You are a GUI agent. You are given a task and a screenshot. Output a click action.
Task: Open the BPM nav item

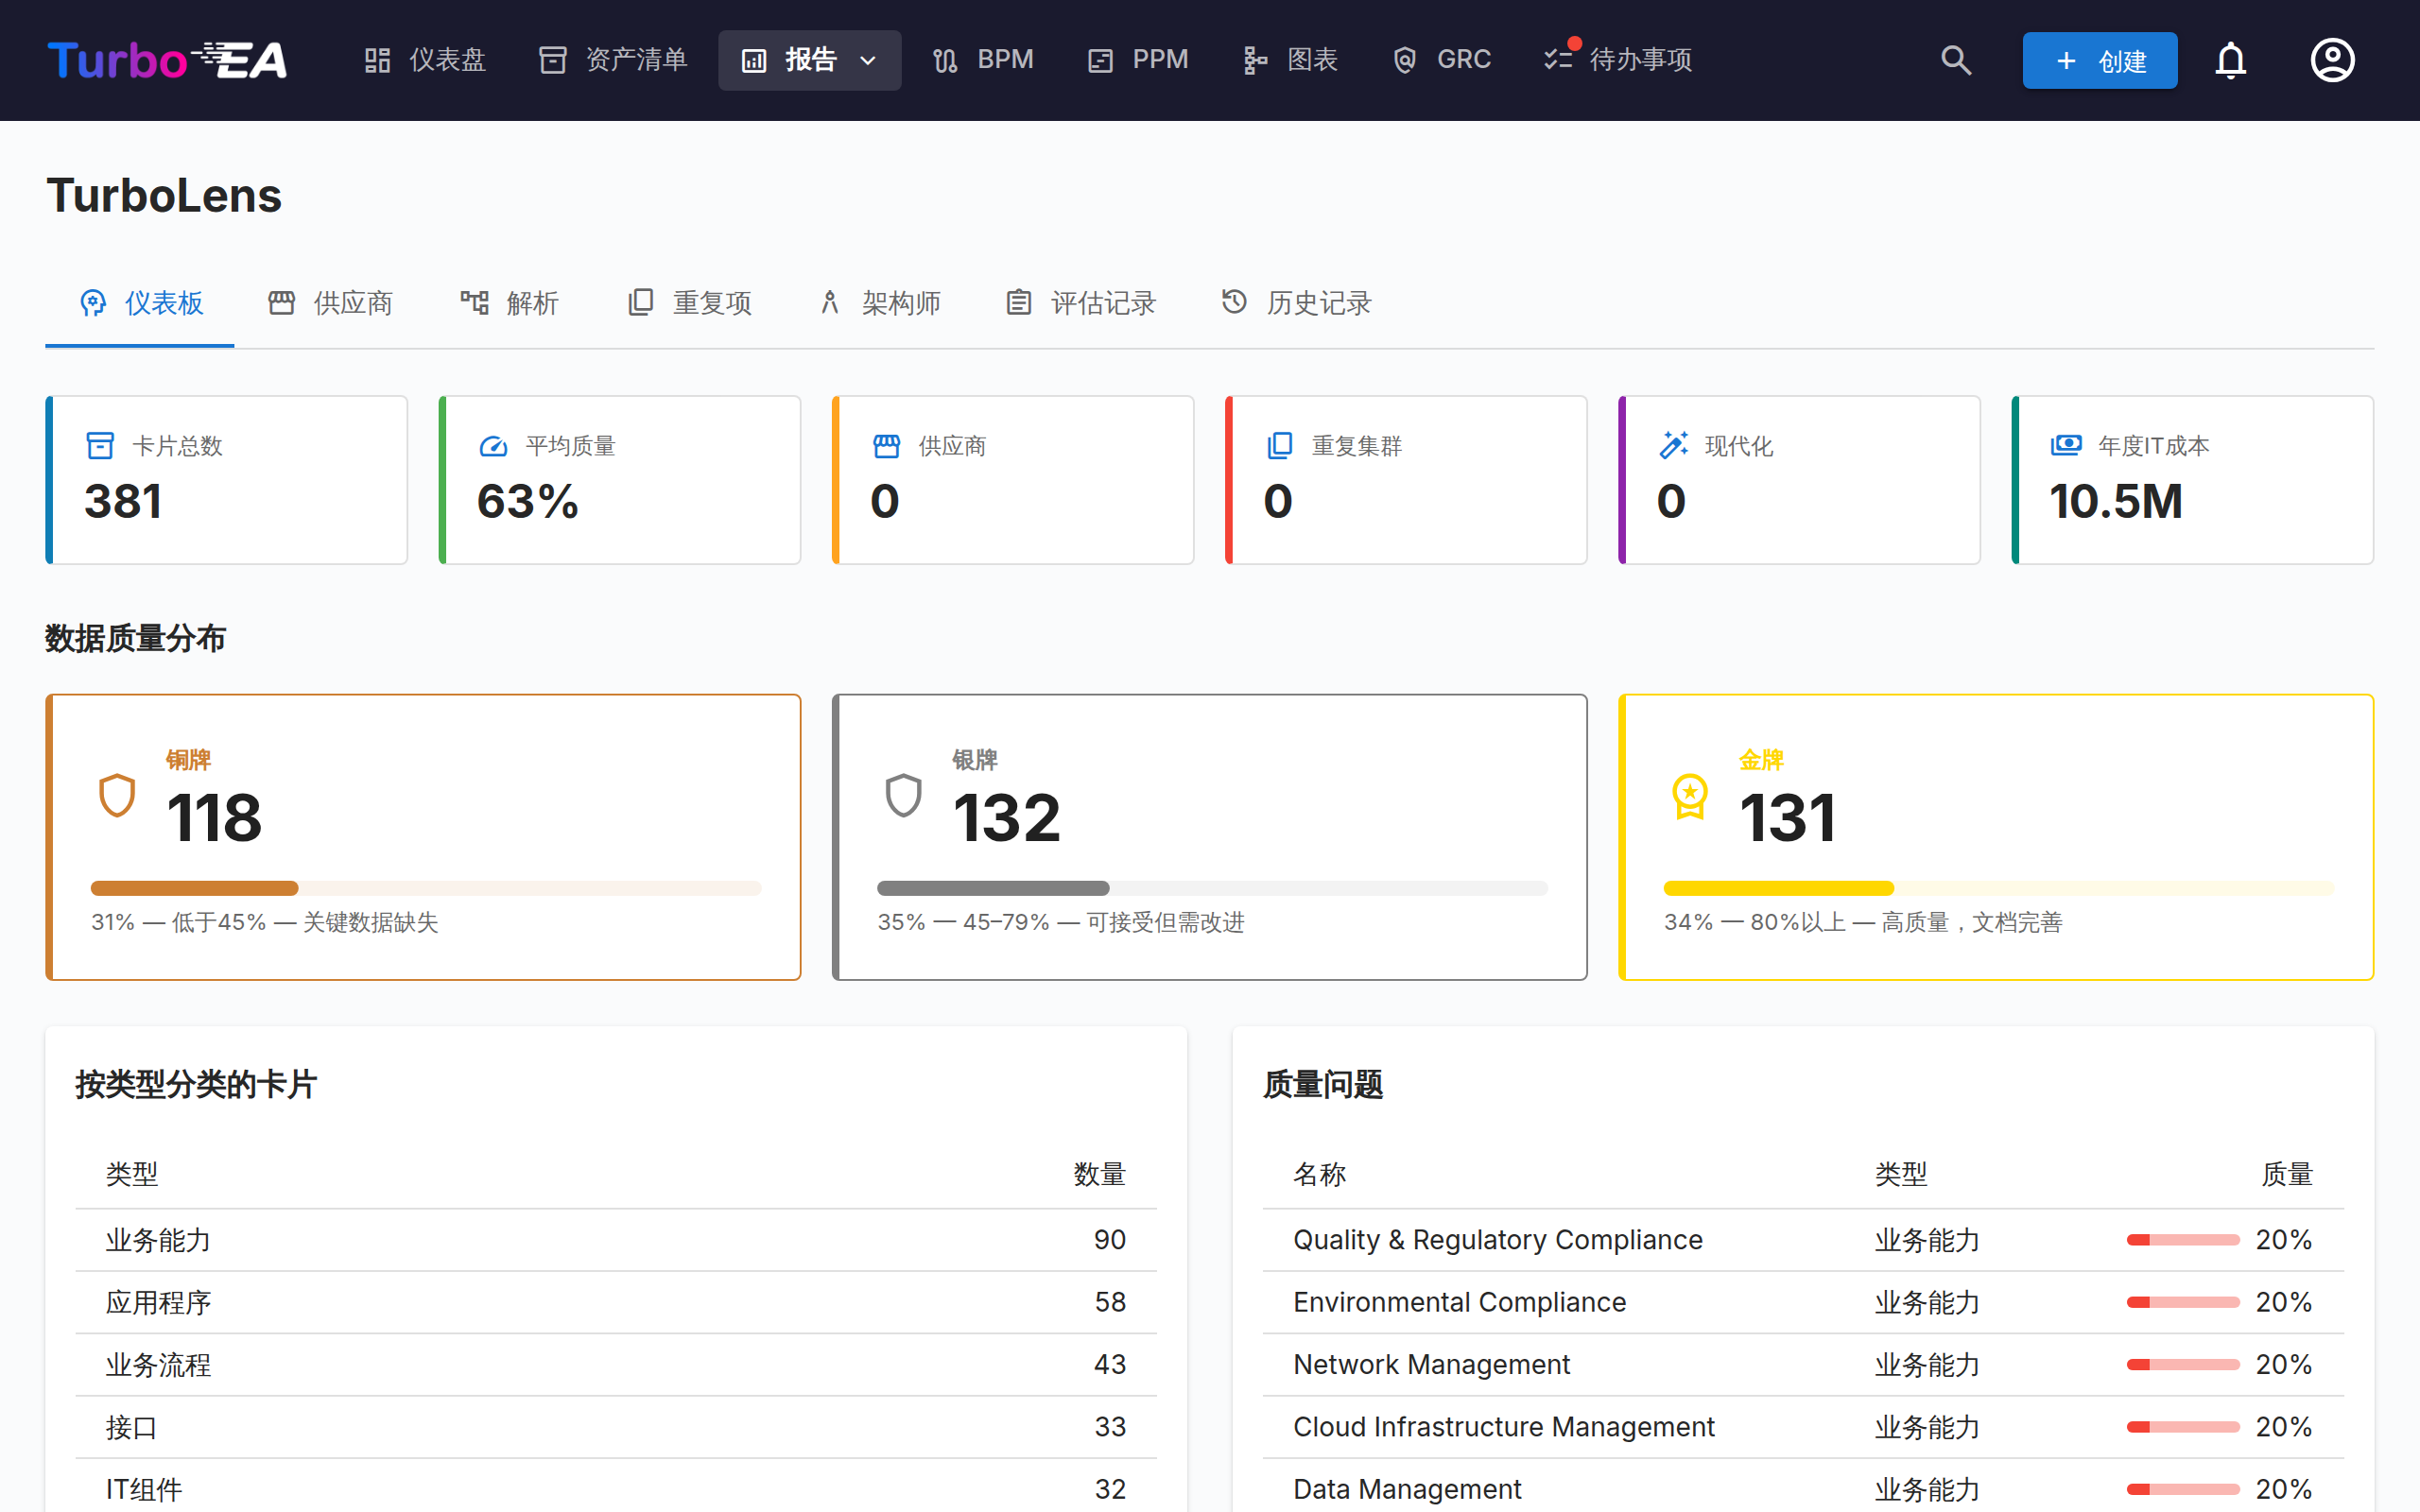[x=983, y=60]
